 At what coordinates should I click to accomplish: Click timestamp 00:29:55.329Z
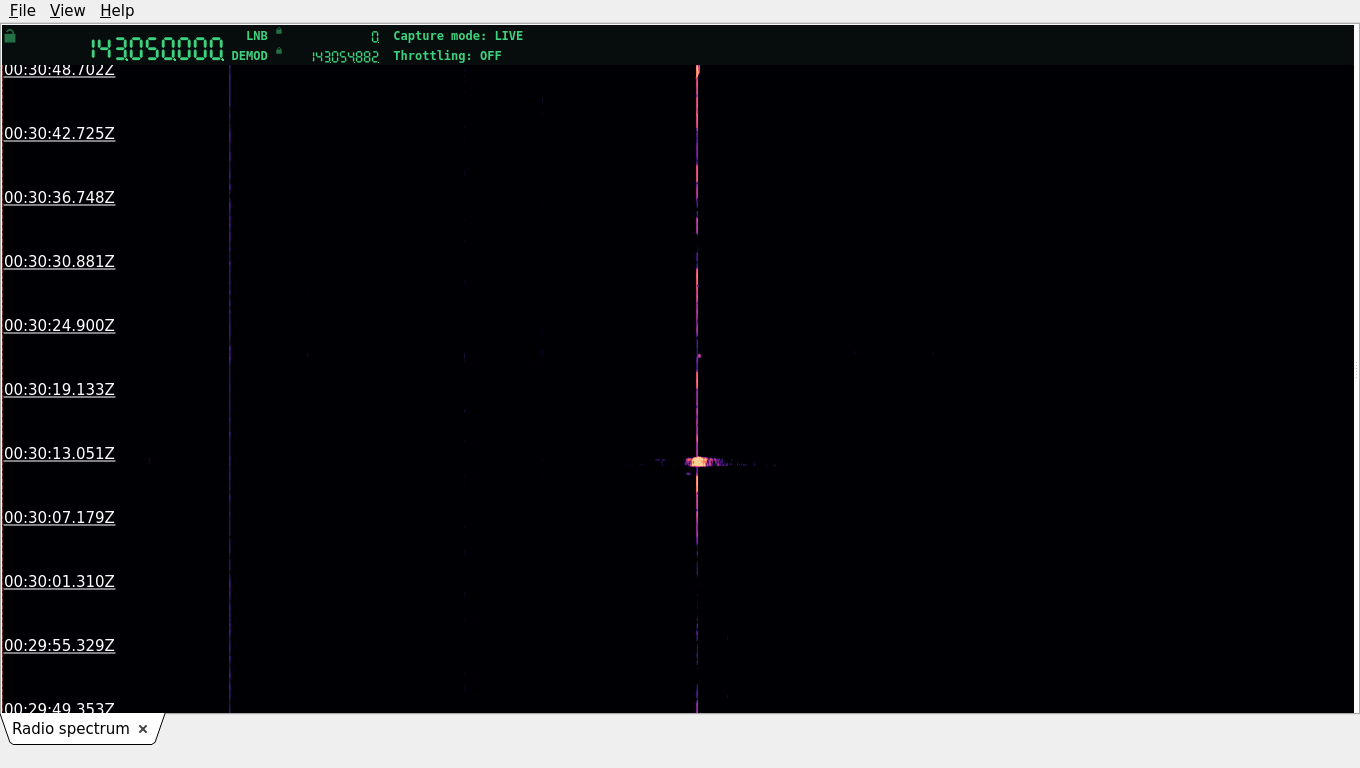tap(60, 646)
